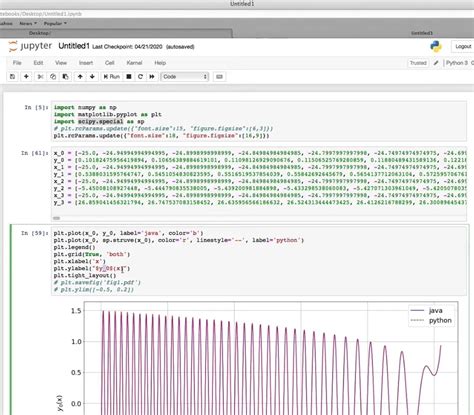Run the current cell button
Viewport: 474px width, 415px height.
tap(111, 77)
